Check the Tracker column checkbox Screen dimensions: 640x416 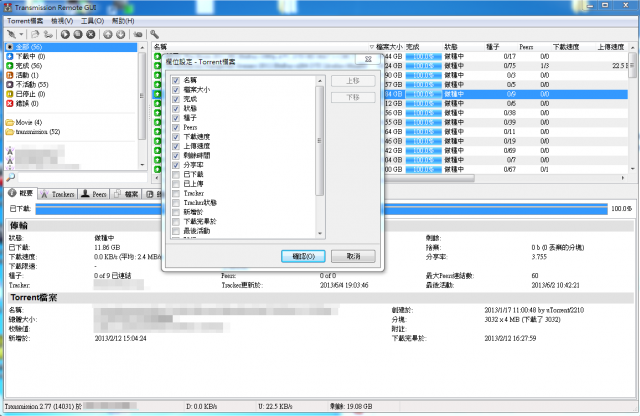click(176, 193)
